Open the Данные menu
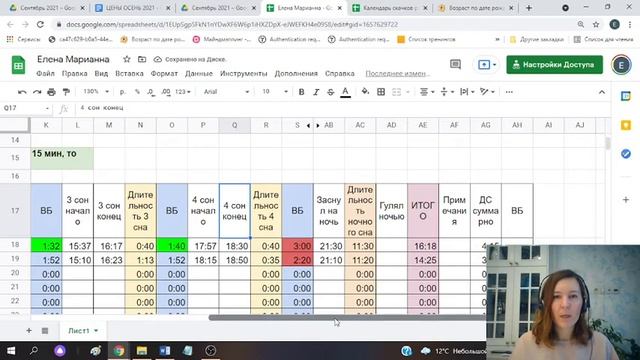Screen dimensions: 640x360 point(199,73)
